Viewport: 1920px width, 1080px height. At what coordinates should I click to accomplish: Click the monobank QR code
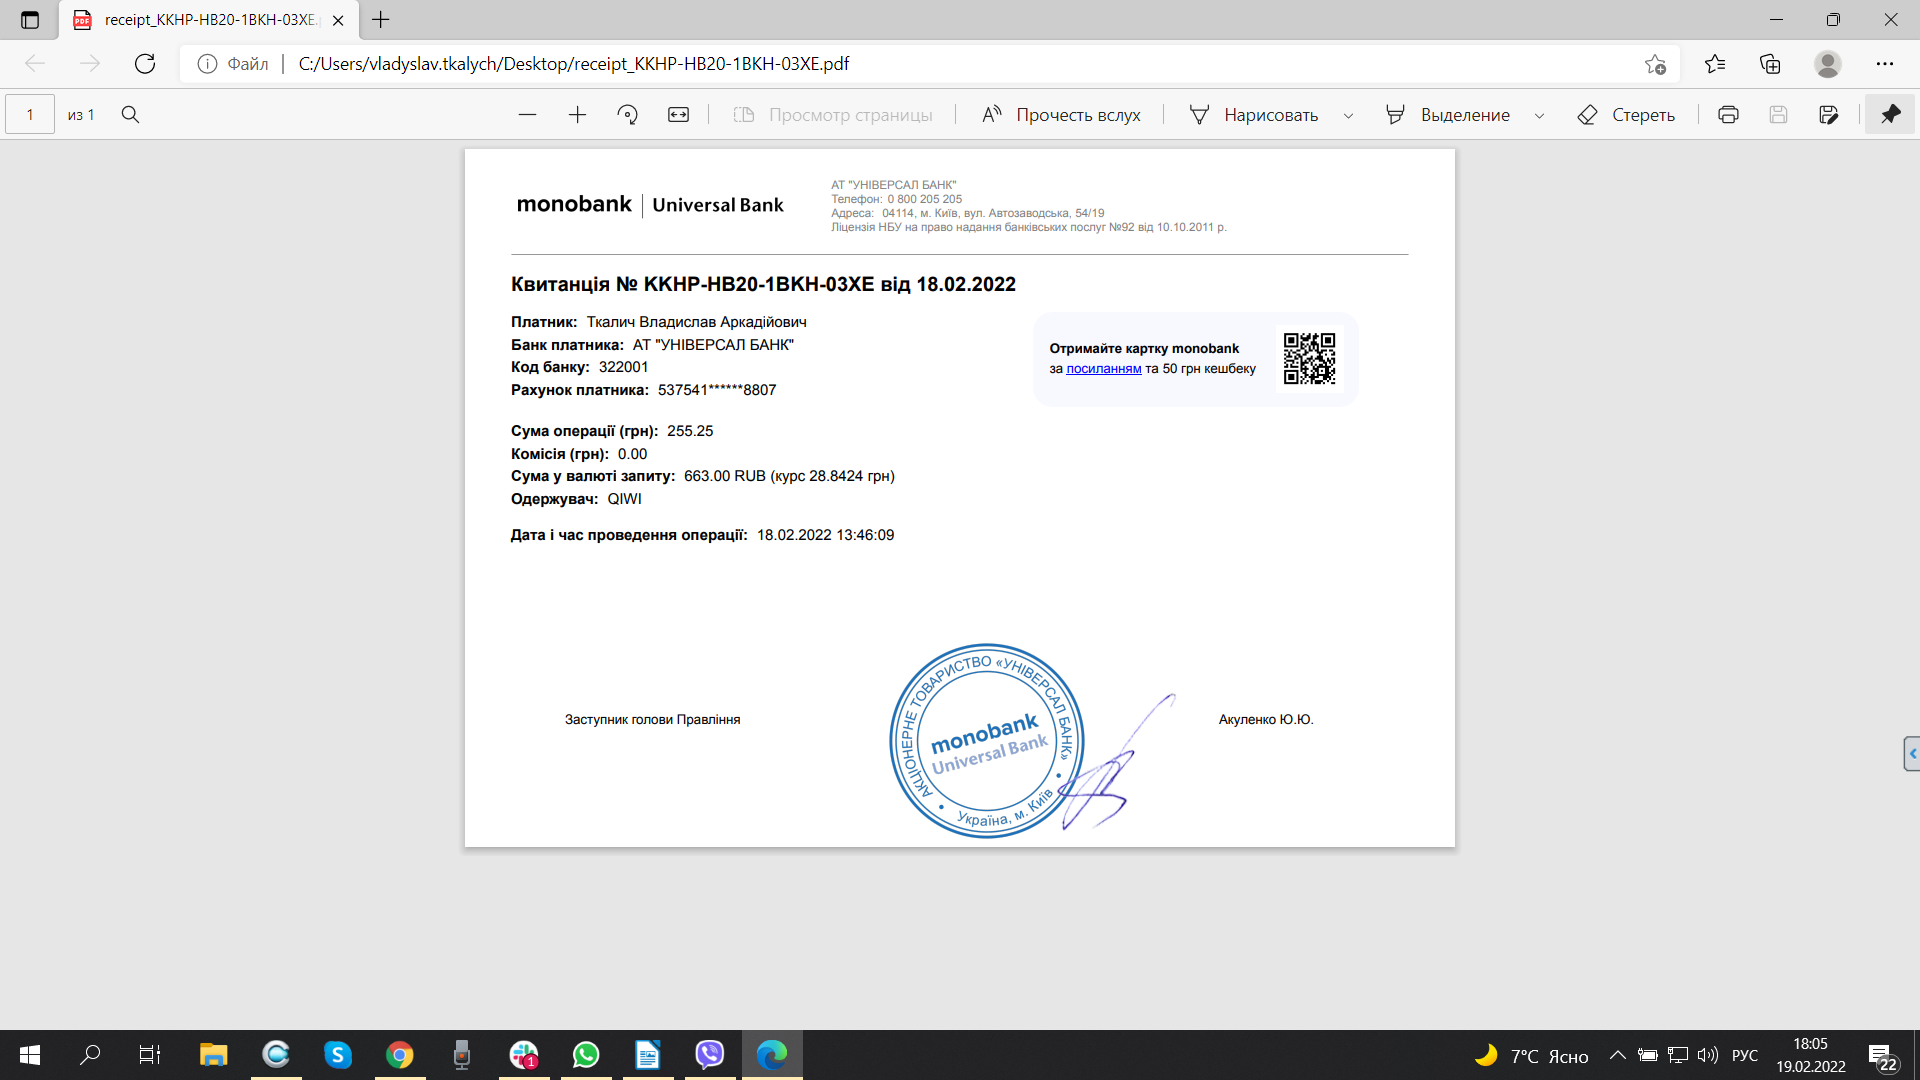click(x=1309, y=359)
